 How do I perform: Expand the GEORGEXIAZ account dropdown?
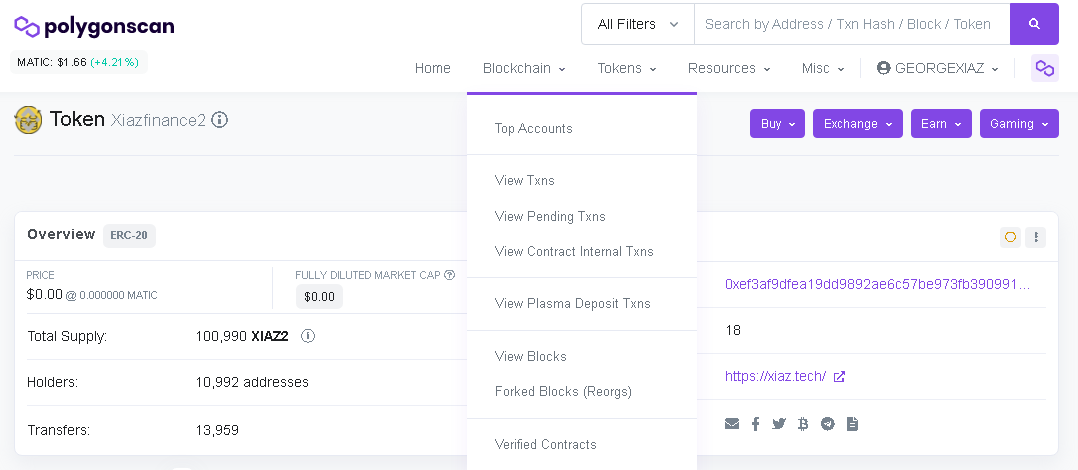937,68
